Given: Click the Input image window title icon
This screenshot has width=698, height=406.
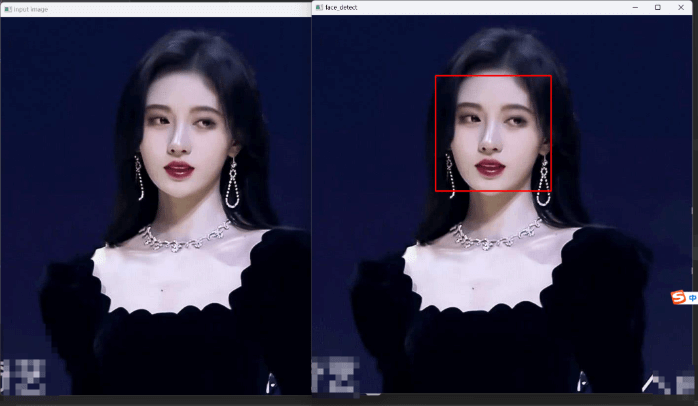Looking at the screenshot, I should [7, 8].
